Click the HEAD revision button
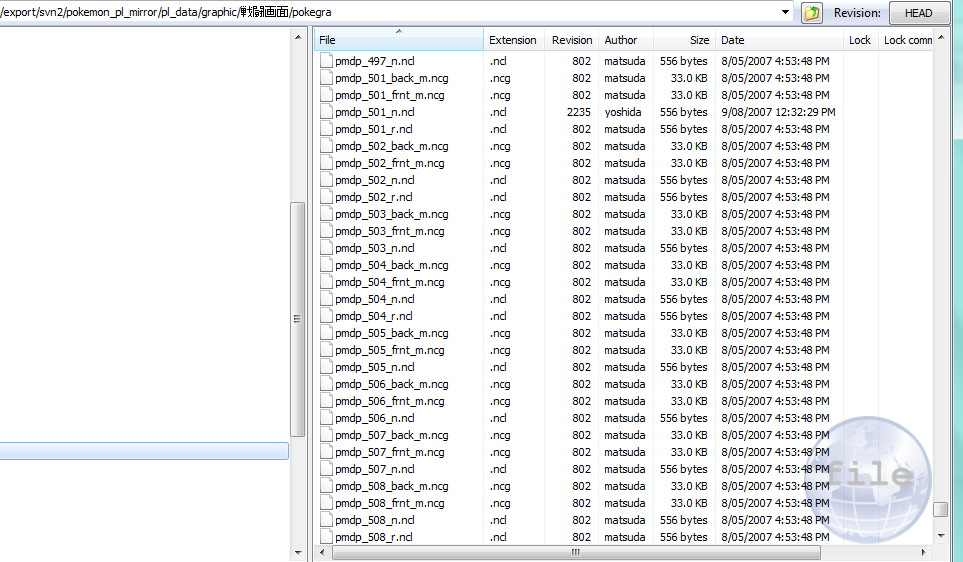The height and width of the screenshot is (562, 963). click(x=918, y=13)
